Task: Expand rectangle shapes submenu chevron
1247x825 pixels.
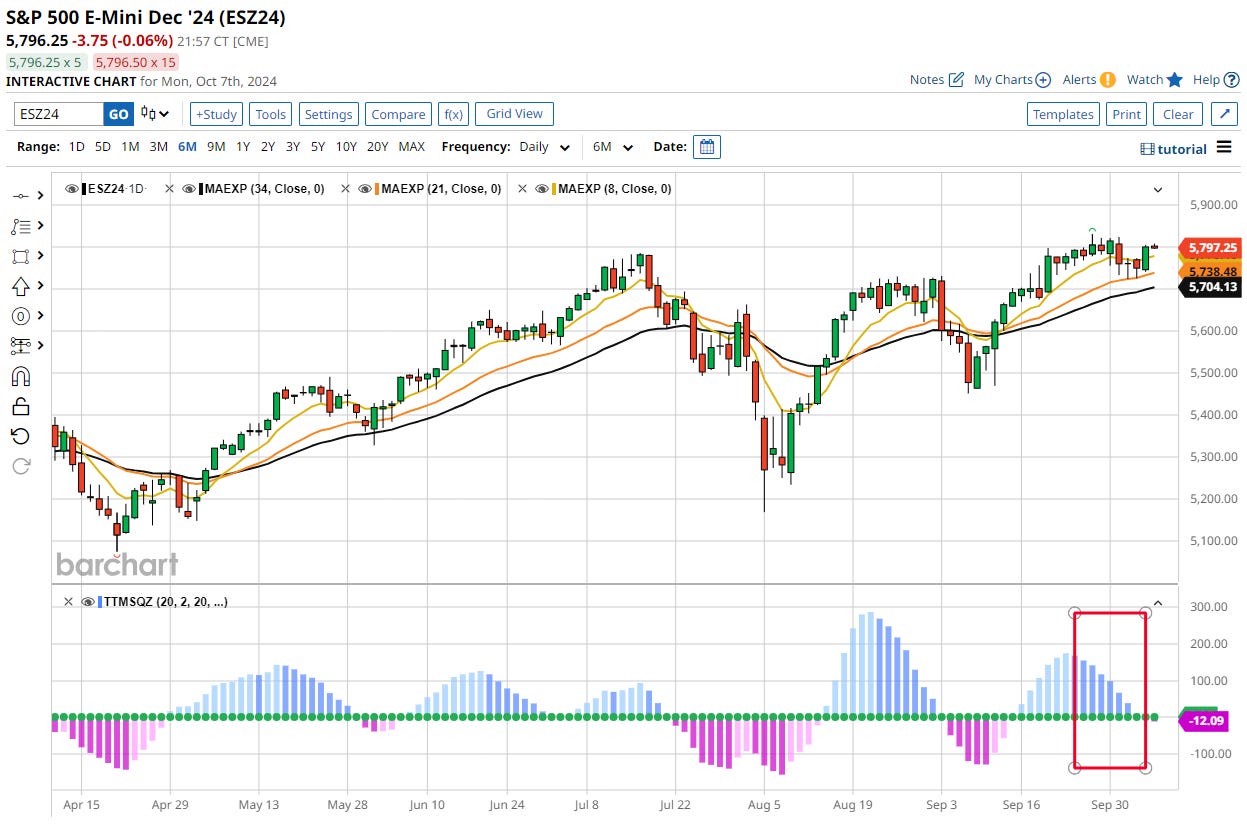Action: pyautogui.click(x=41, y=256)
